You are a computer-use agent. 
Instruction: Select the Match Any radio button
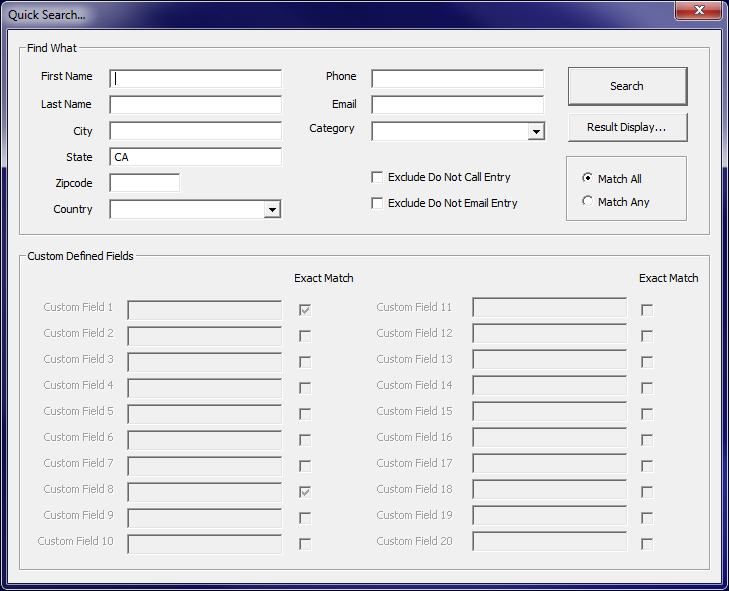tap(588, 202)
